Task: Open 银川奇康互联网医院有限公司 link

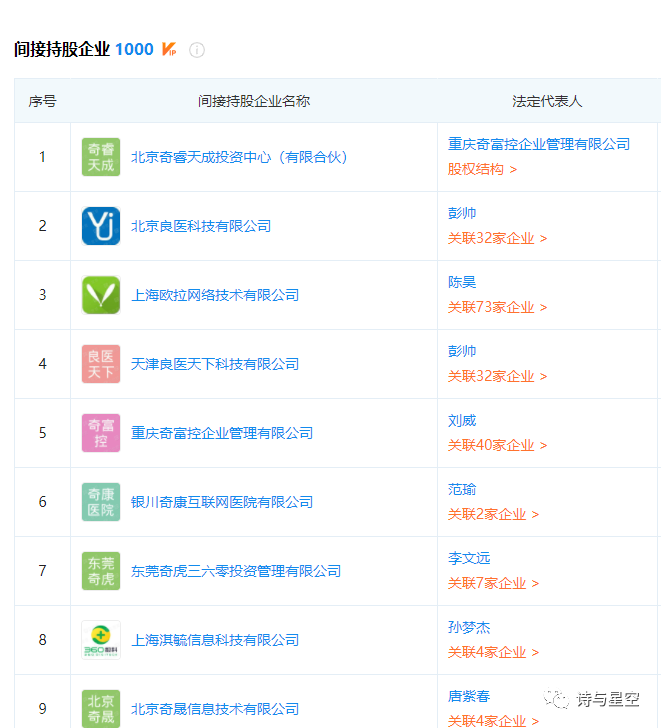Action: pyautogui.click(x=222, y=502)
